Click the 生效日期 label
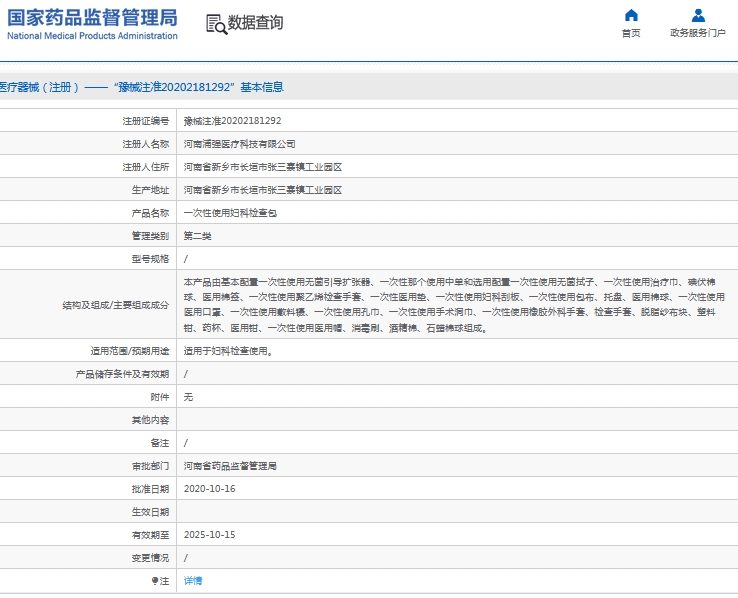 (x=150, y=512)
